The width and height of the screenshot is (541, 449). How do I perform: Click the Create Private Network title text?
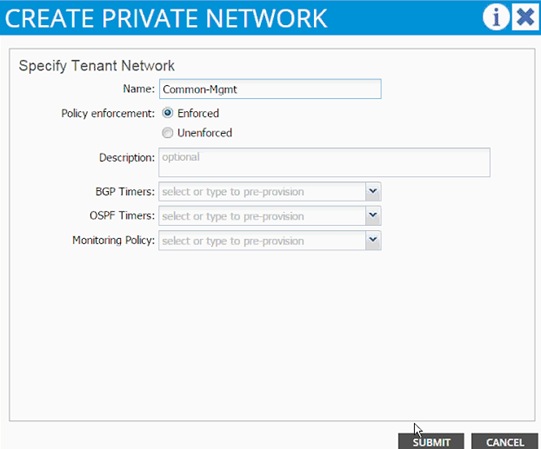click(166, 18)
